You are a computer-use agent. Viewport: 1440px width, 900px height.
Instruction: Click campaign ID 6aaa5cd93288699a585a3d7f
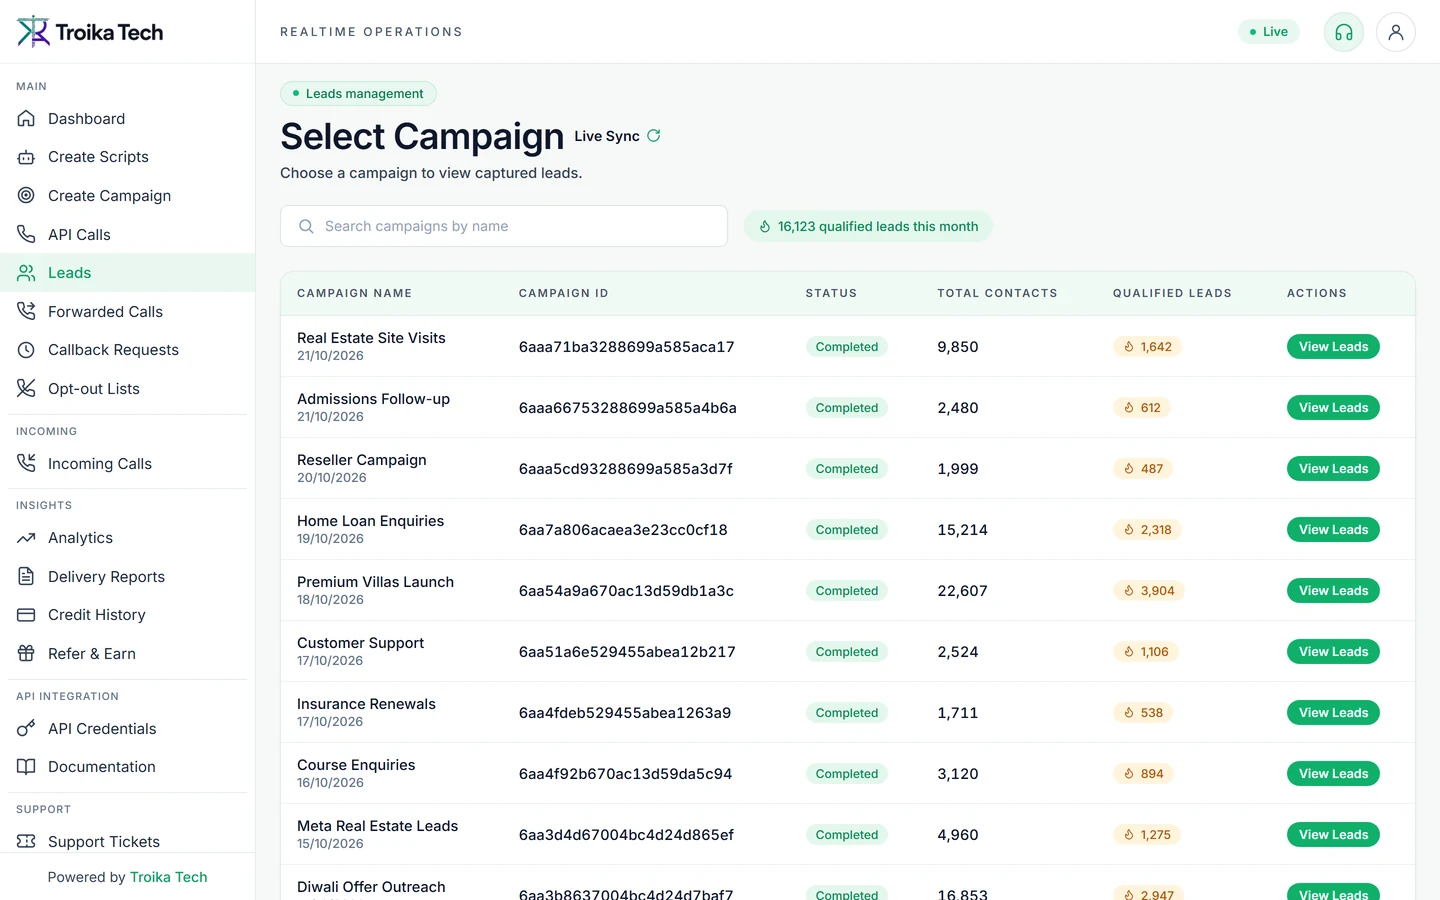pos(626,469)
